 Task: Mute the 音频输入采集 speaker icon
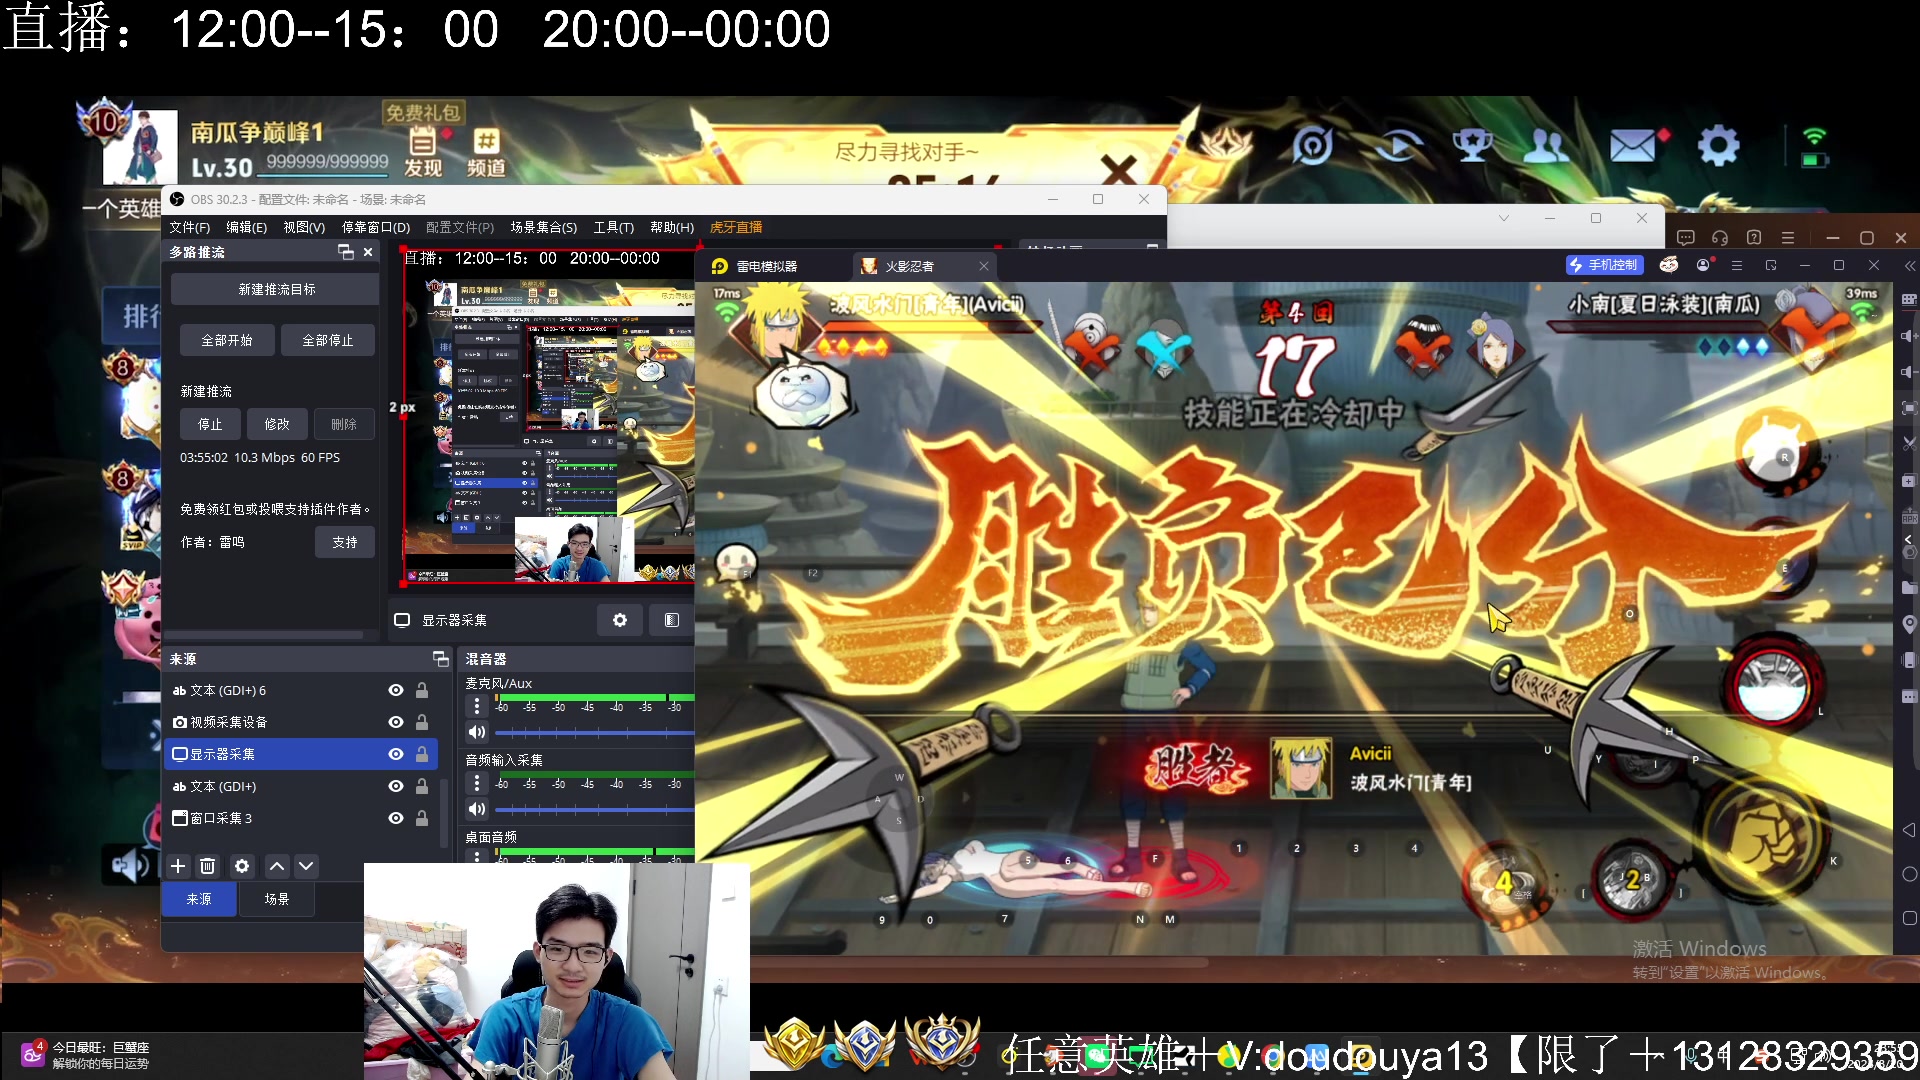477,809
